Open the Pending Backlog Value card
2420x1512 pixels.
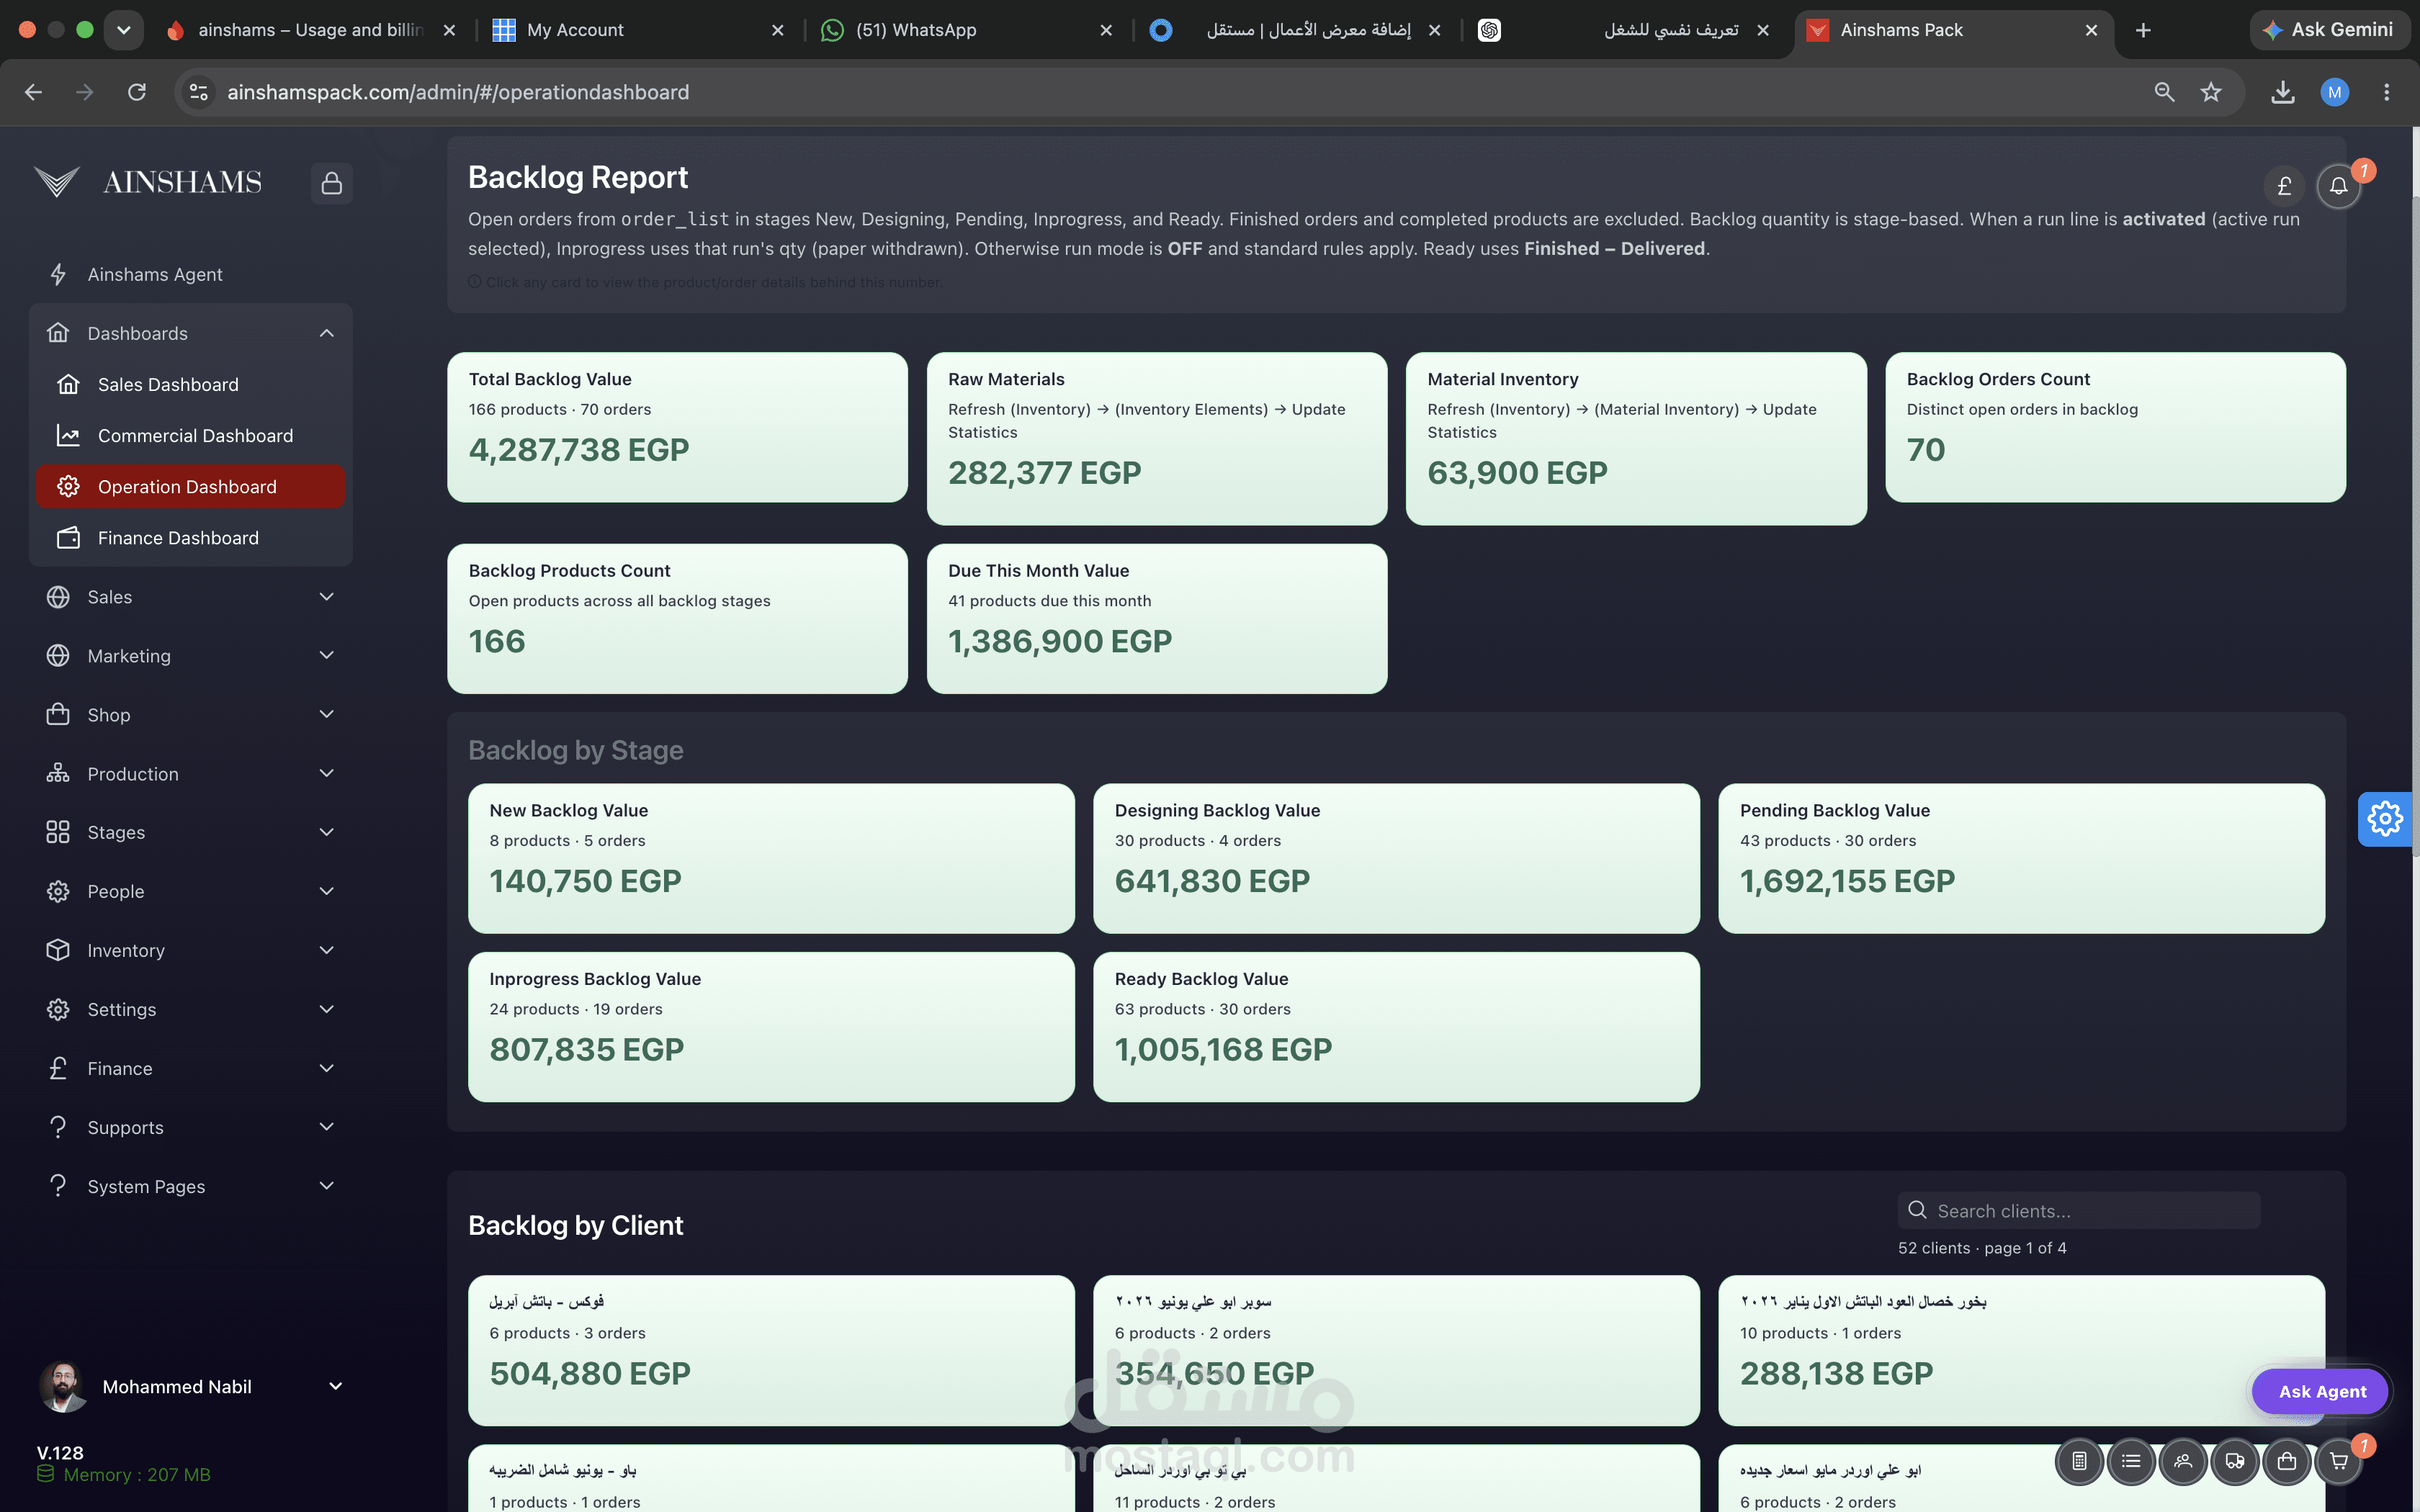[2021, 858]
